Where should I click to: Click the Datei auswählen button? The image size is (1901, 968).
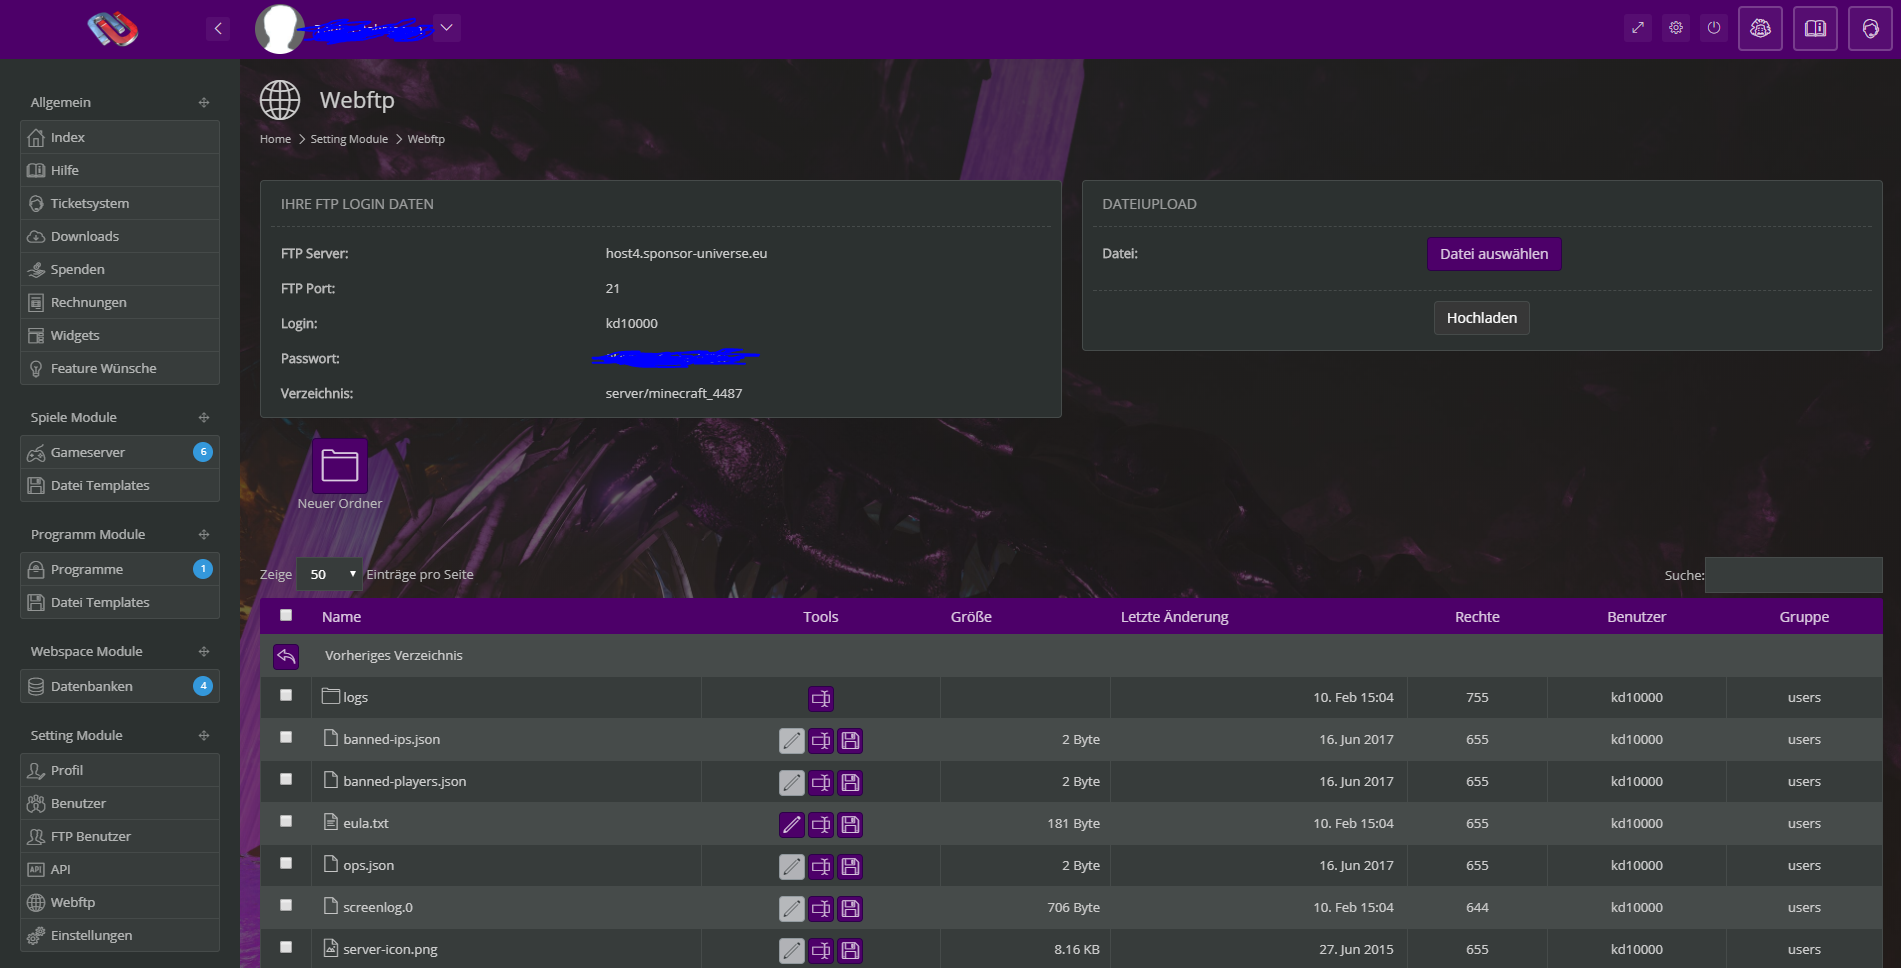[x=1493, y=254]
